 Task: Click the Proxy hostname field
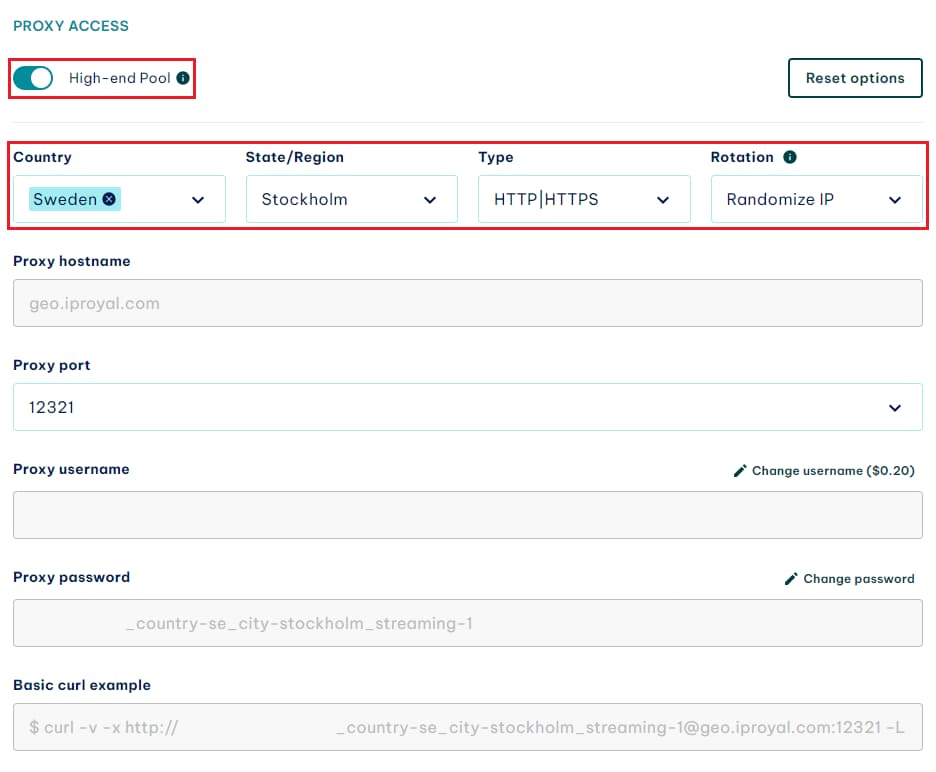click(467, 303)
